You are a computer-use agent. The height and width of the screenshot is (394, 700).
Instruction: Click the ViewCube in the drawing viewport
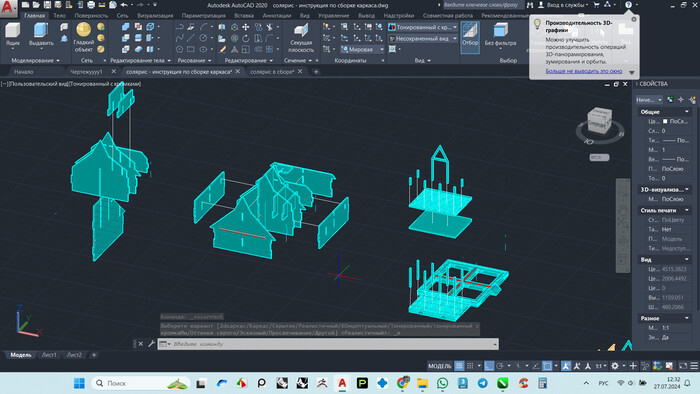pos(599,120)
